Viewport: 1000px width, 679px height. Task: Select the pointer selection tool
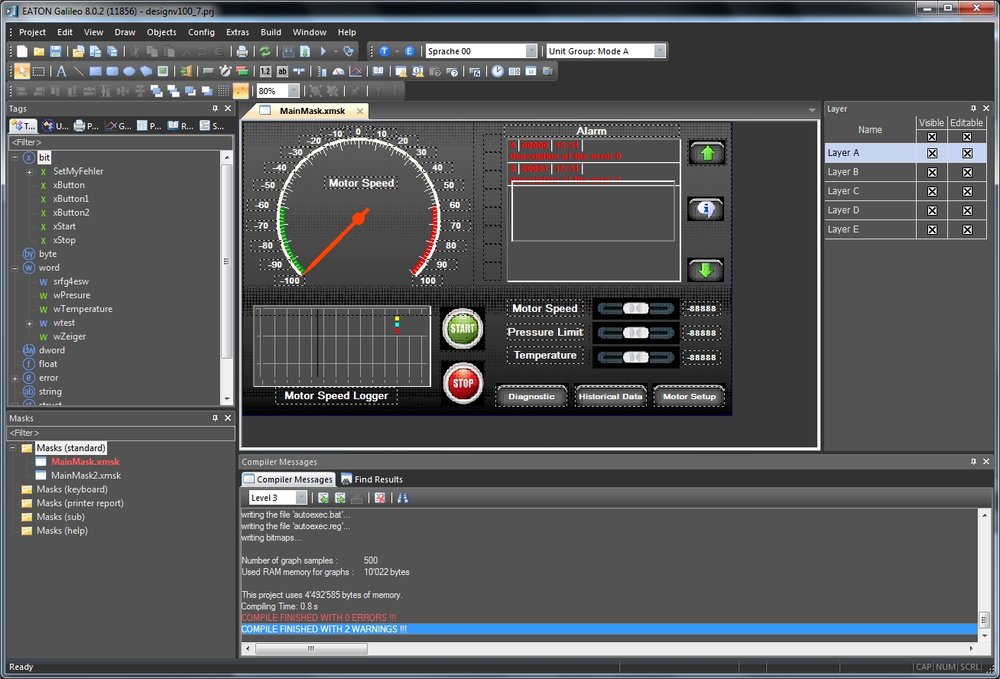pyautogui.click(x=22, y=71)
